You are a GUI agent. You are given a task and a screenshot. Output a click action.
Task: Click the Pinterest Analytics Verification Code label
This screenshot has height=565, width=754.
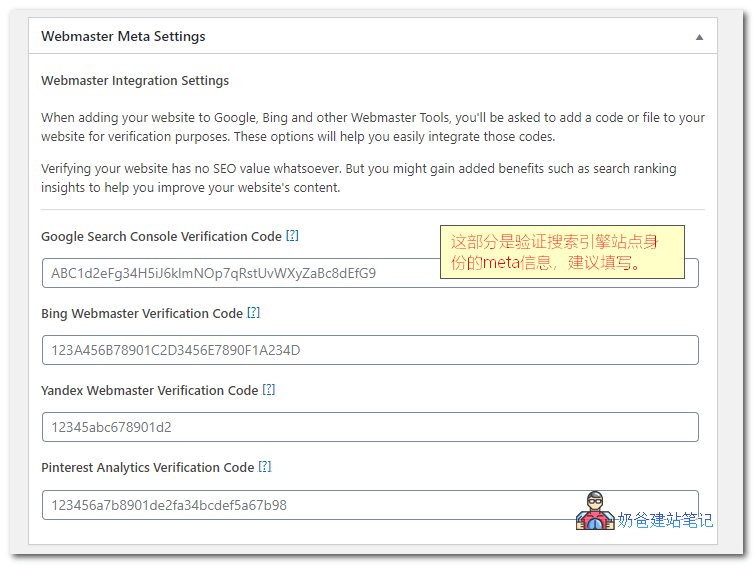pos(148,467)
